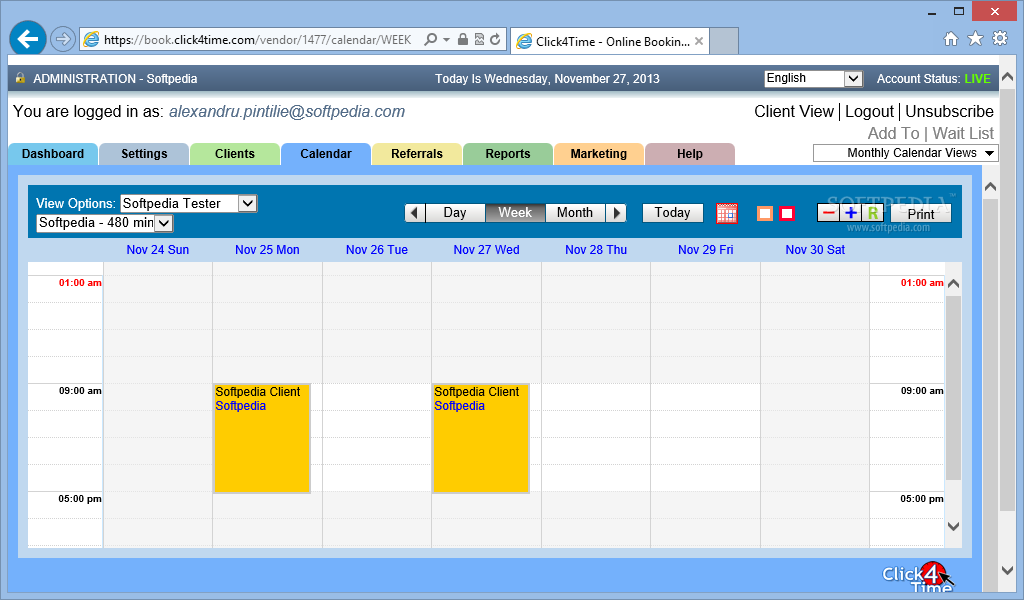The height and width of the screenshot is (600, 1024).
Task: Open the Clients tab
Action: point(235,154)
